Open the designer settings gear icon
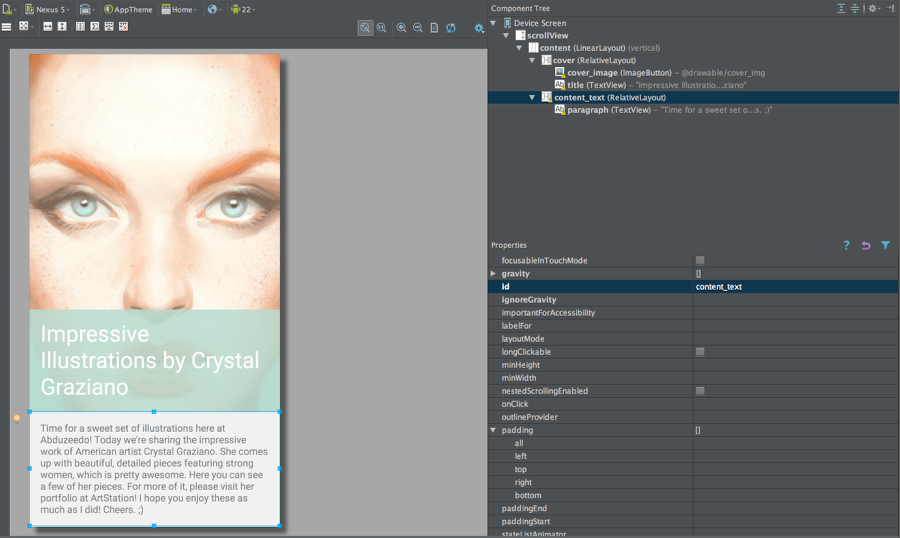 (479, 28)
